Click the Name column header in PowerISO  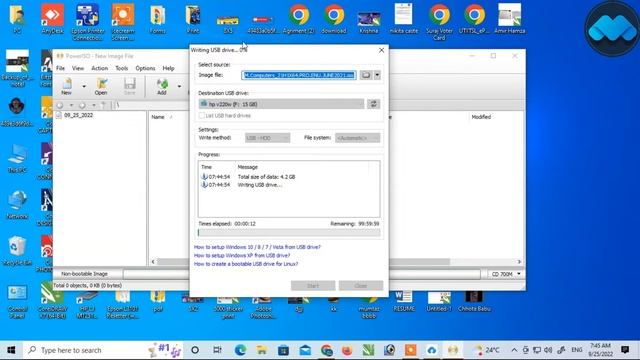pyautogui.click(x=158, y=117)
